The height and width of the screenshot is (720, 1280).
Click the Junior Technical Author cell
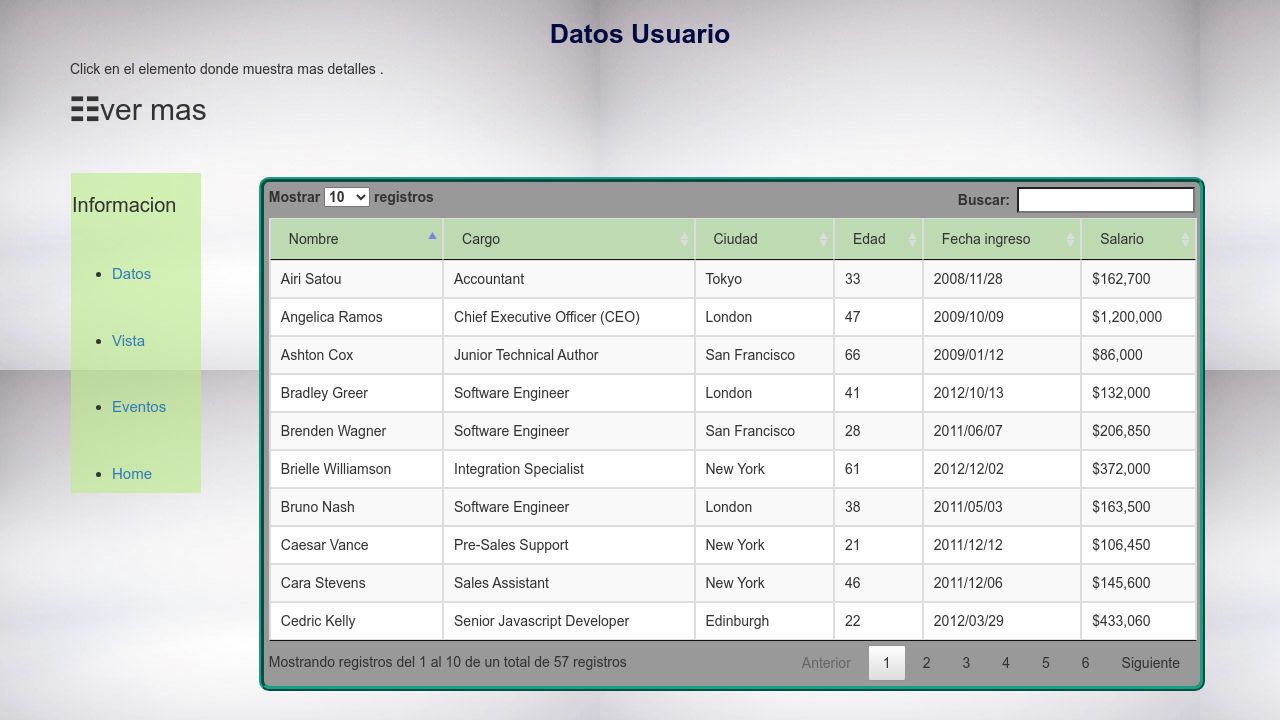coord(569,355)
